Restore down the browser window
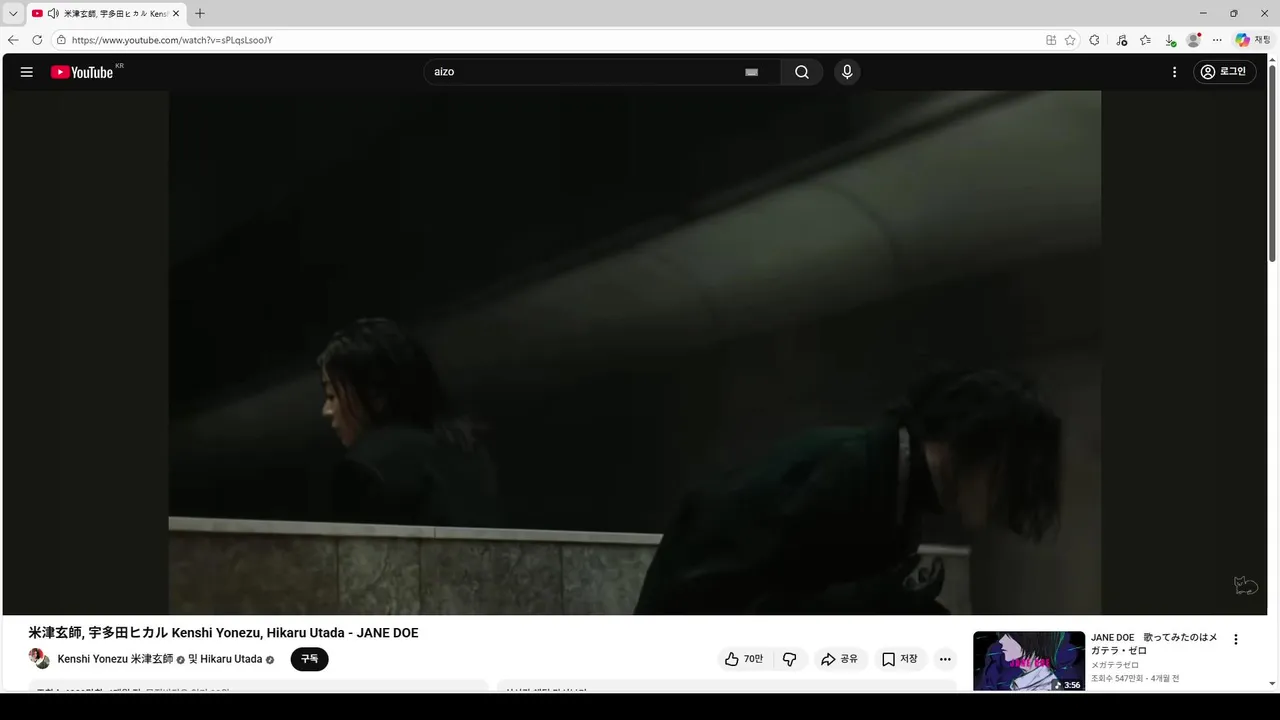Viewport: 1280px width, 720px height. 1233,13
